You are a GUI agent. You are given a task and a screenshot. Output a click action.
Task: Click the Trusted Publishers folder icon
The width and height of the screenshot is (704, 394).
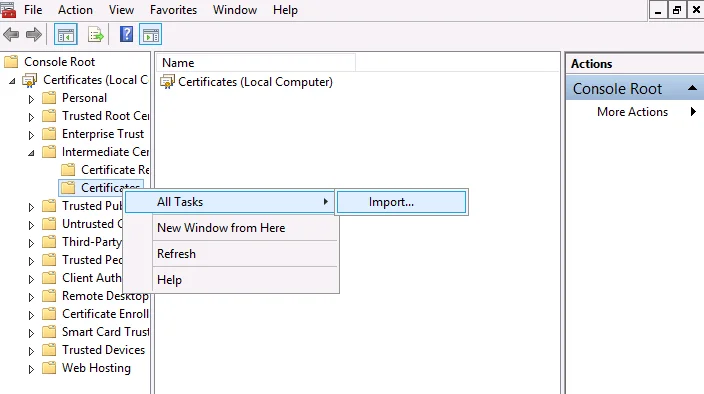click(x=49, y=206)
